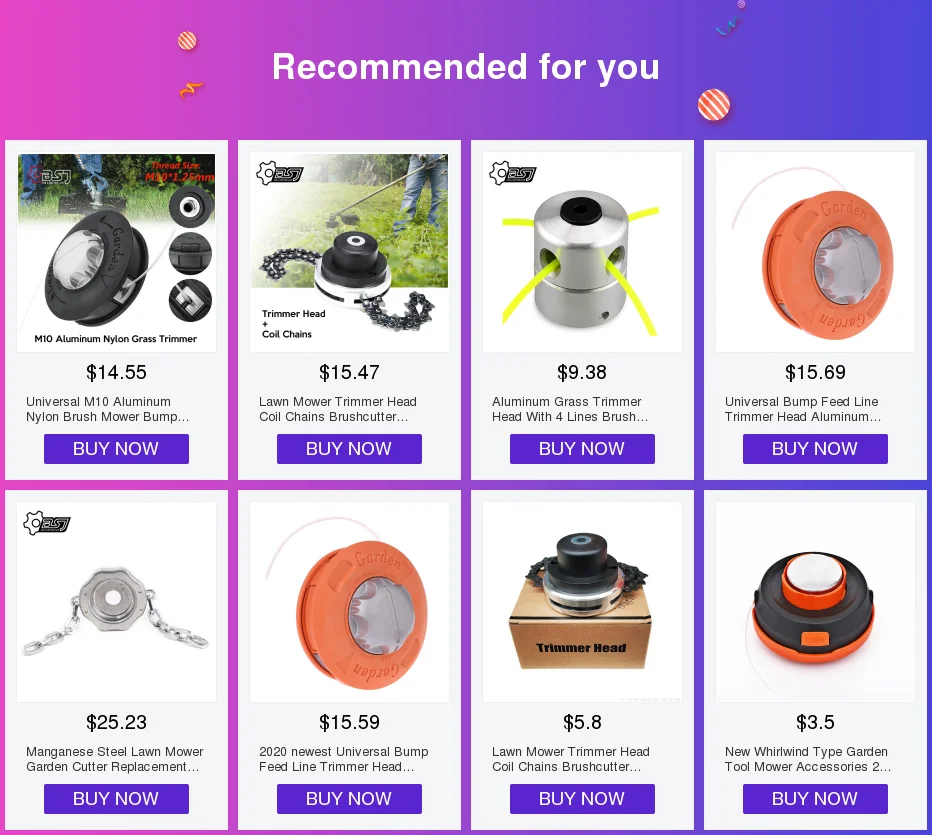This screenshot has height=835, width=932.
Task: Open the manganese steel chain cutter image
Action: (x=116, y=602)
